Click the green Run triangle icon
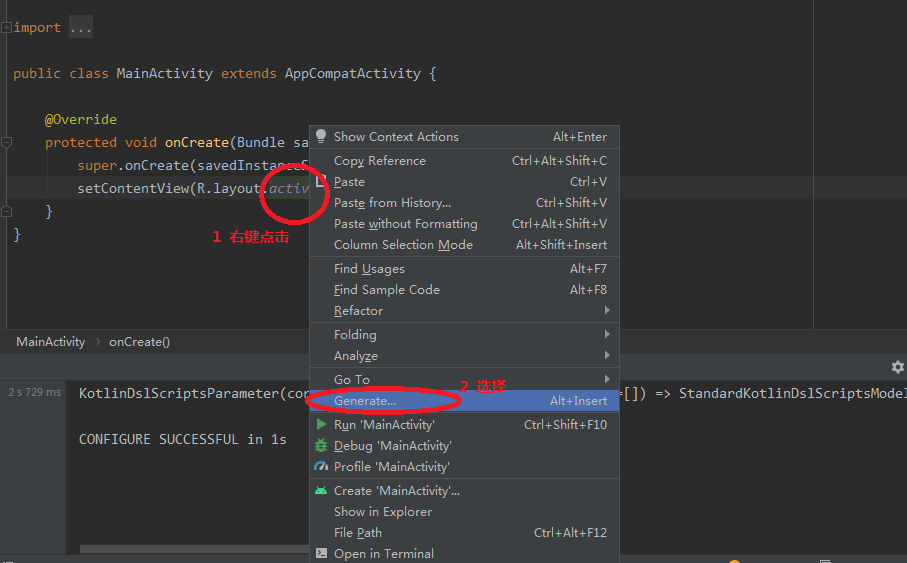Image resolution: width=907 pixels, height=563 pixels. 321,424
